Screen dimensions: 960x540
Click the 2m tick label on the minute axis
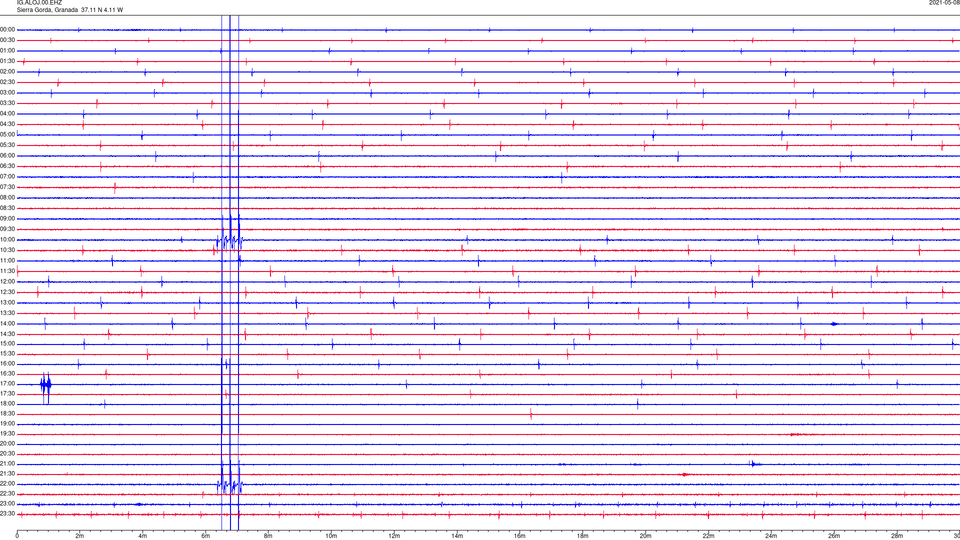tap(80, 536)
